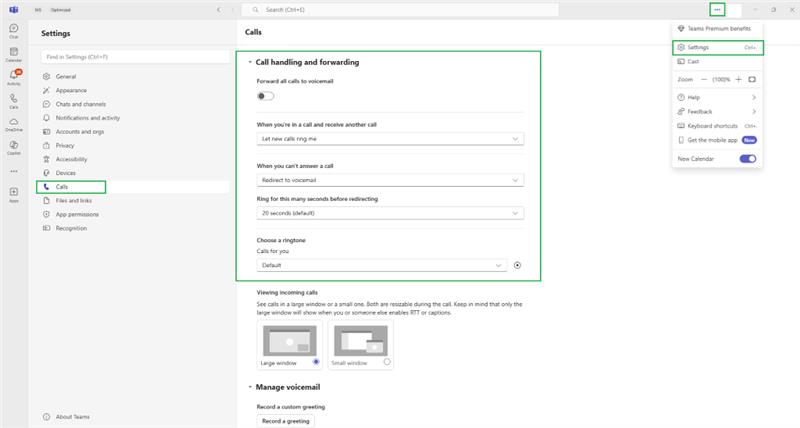Click the Recognition icon

(x=46, y=228)
